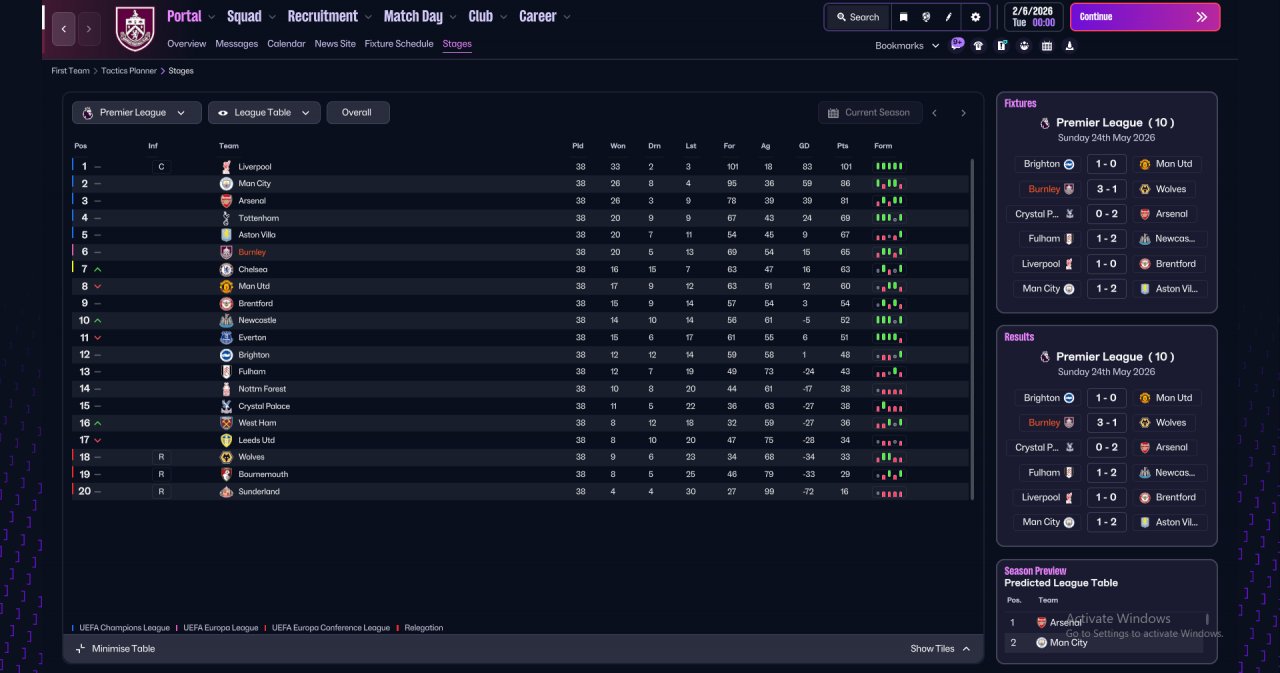Expand the Portal menu chevron

point(212,17)
